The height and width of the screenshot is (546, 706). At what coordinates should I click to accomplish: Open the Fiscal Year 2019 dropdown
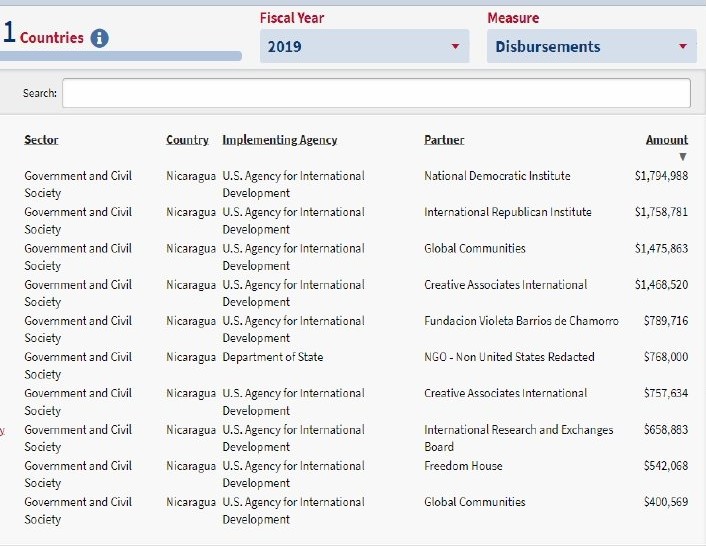364,46
